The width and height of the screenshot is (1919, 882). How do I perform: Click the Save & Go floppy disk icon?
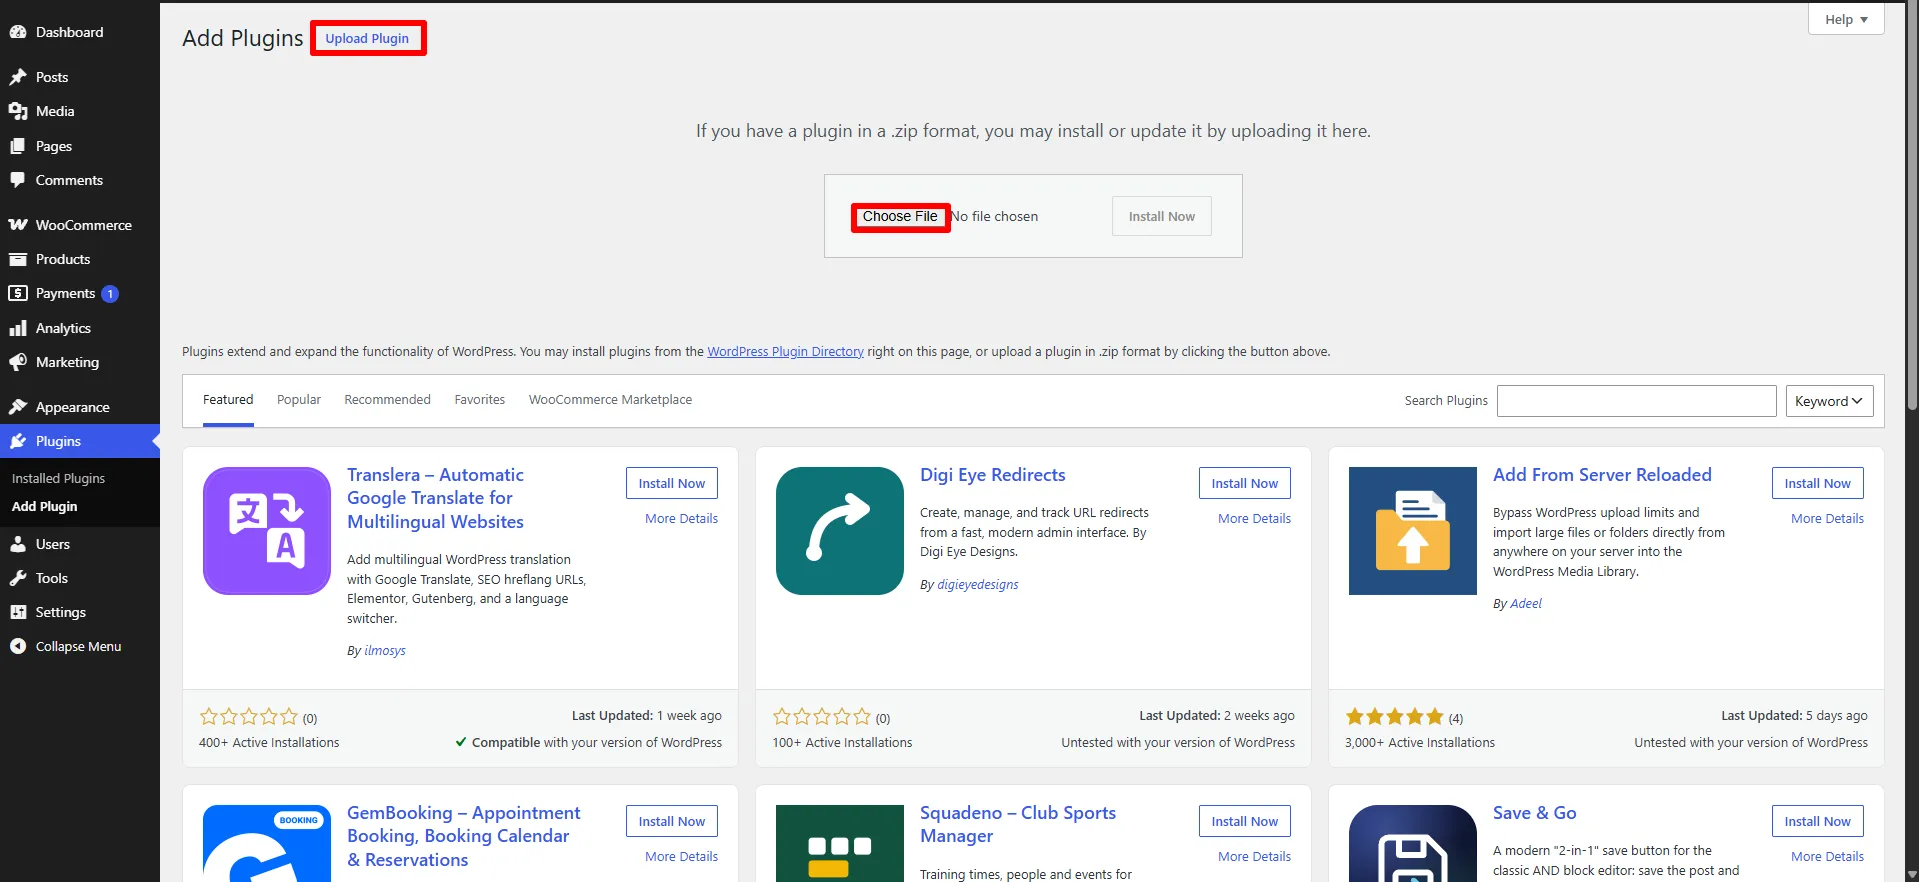[x=1413, y=843]
